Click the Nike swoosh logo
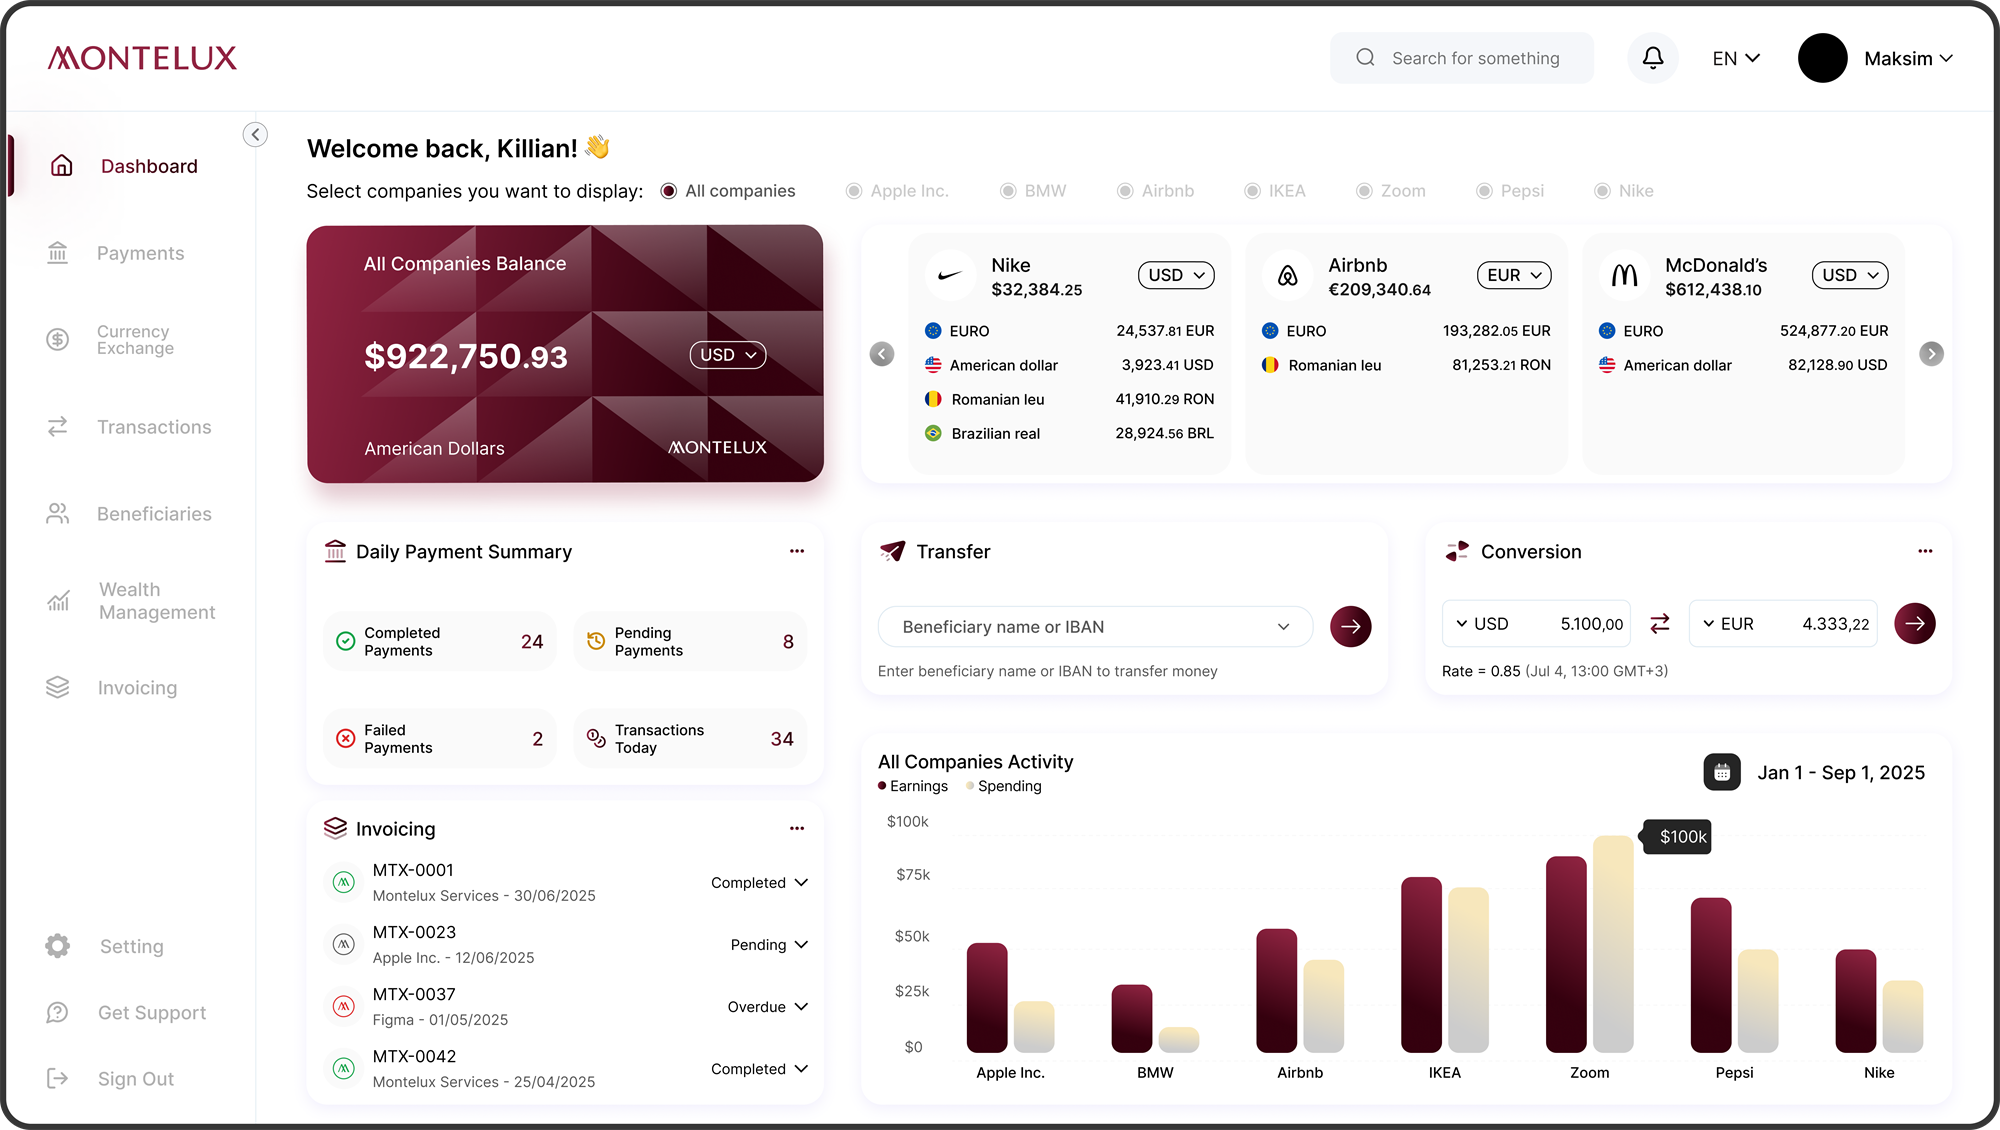The height and width of the screenshot is (1130, 2000). point(950,275)
